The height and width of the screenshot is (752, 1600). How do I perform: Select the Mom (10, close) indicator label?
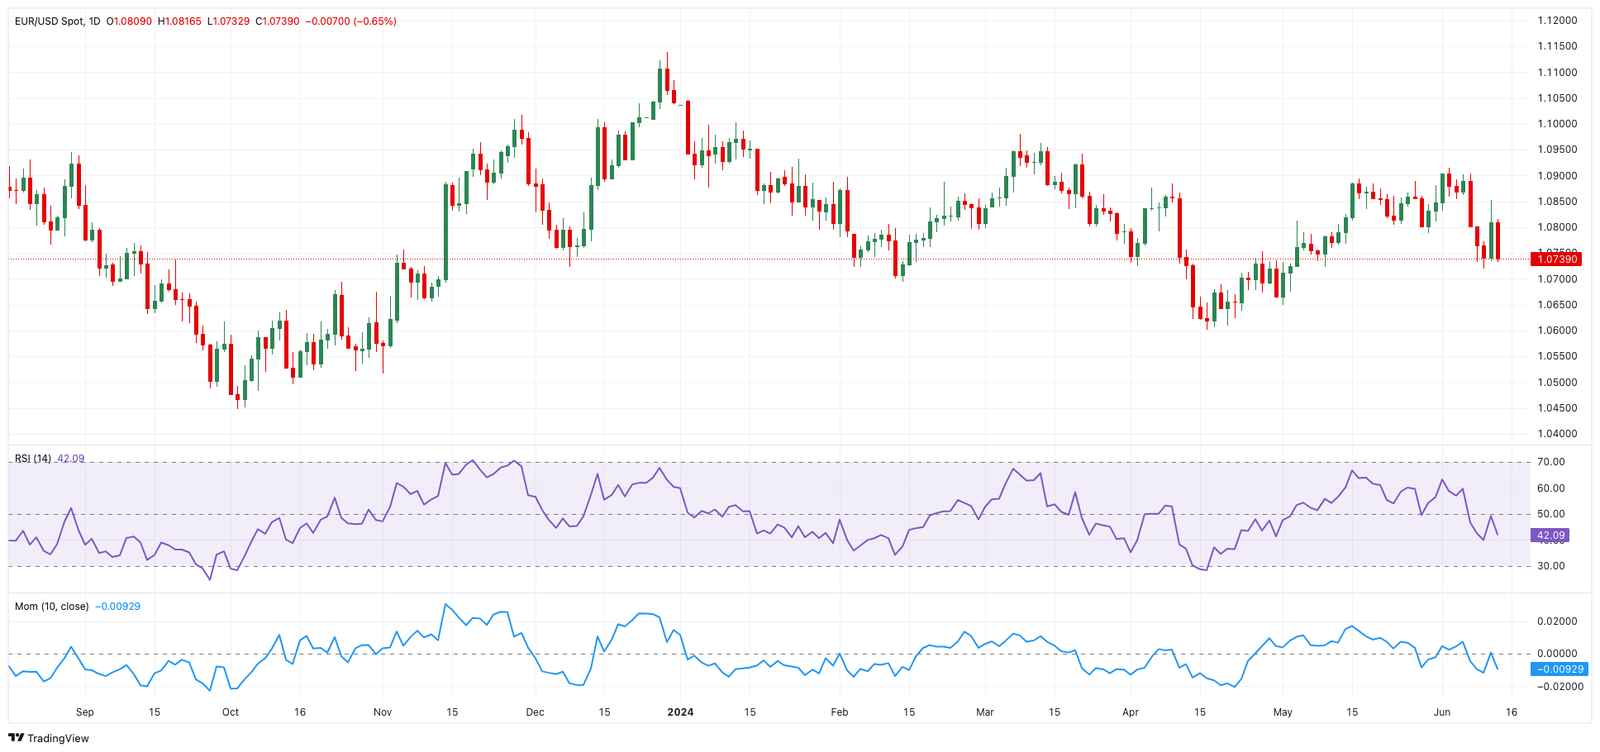pyautogui.click(x=51, y=607)
